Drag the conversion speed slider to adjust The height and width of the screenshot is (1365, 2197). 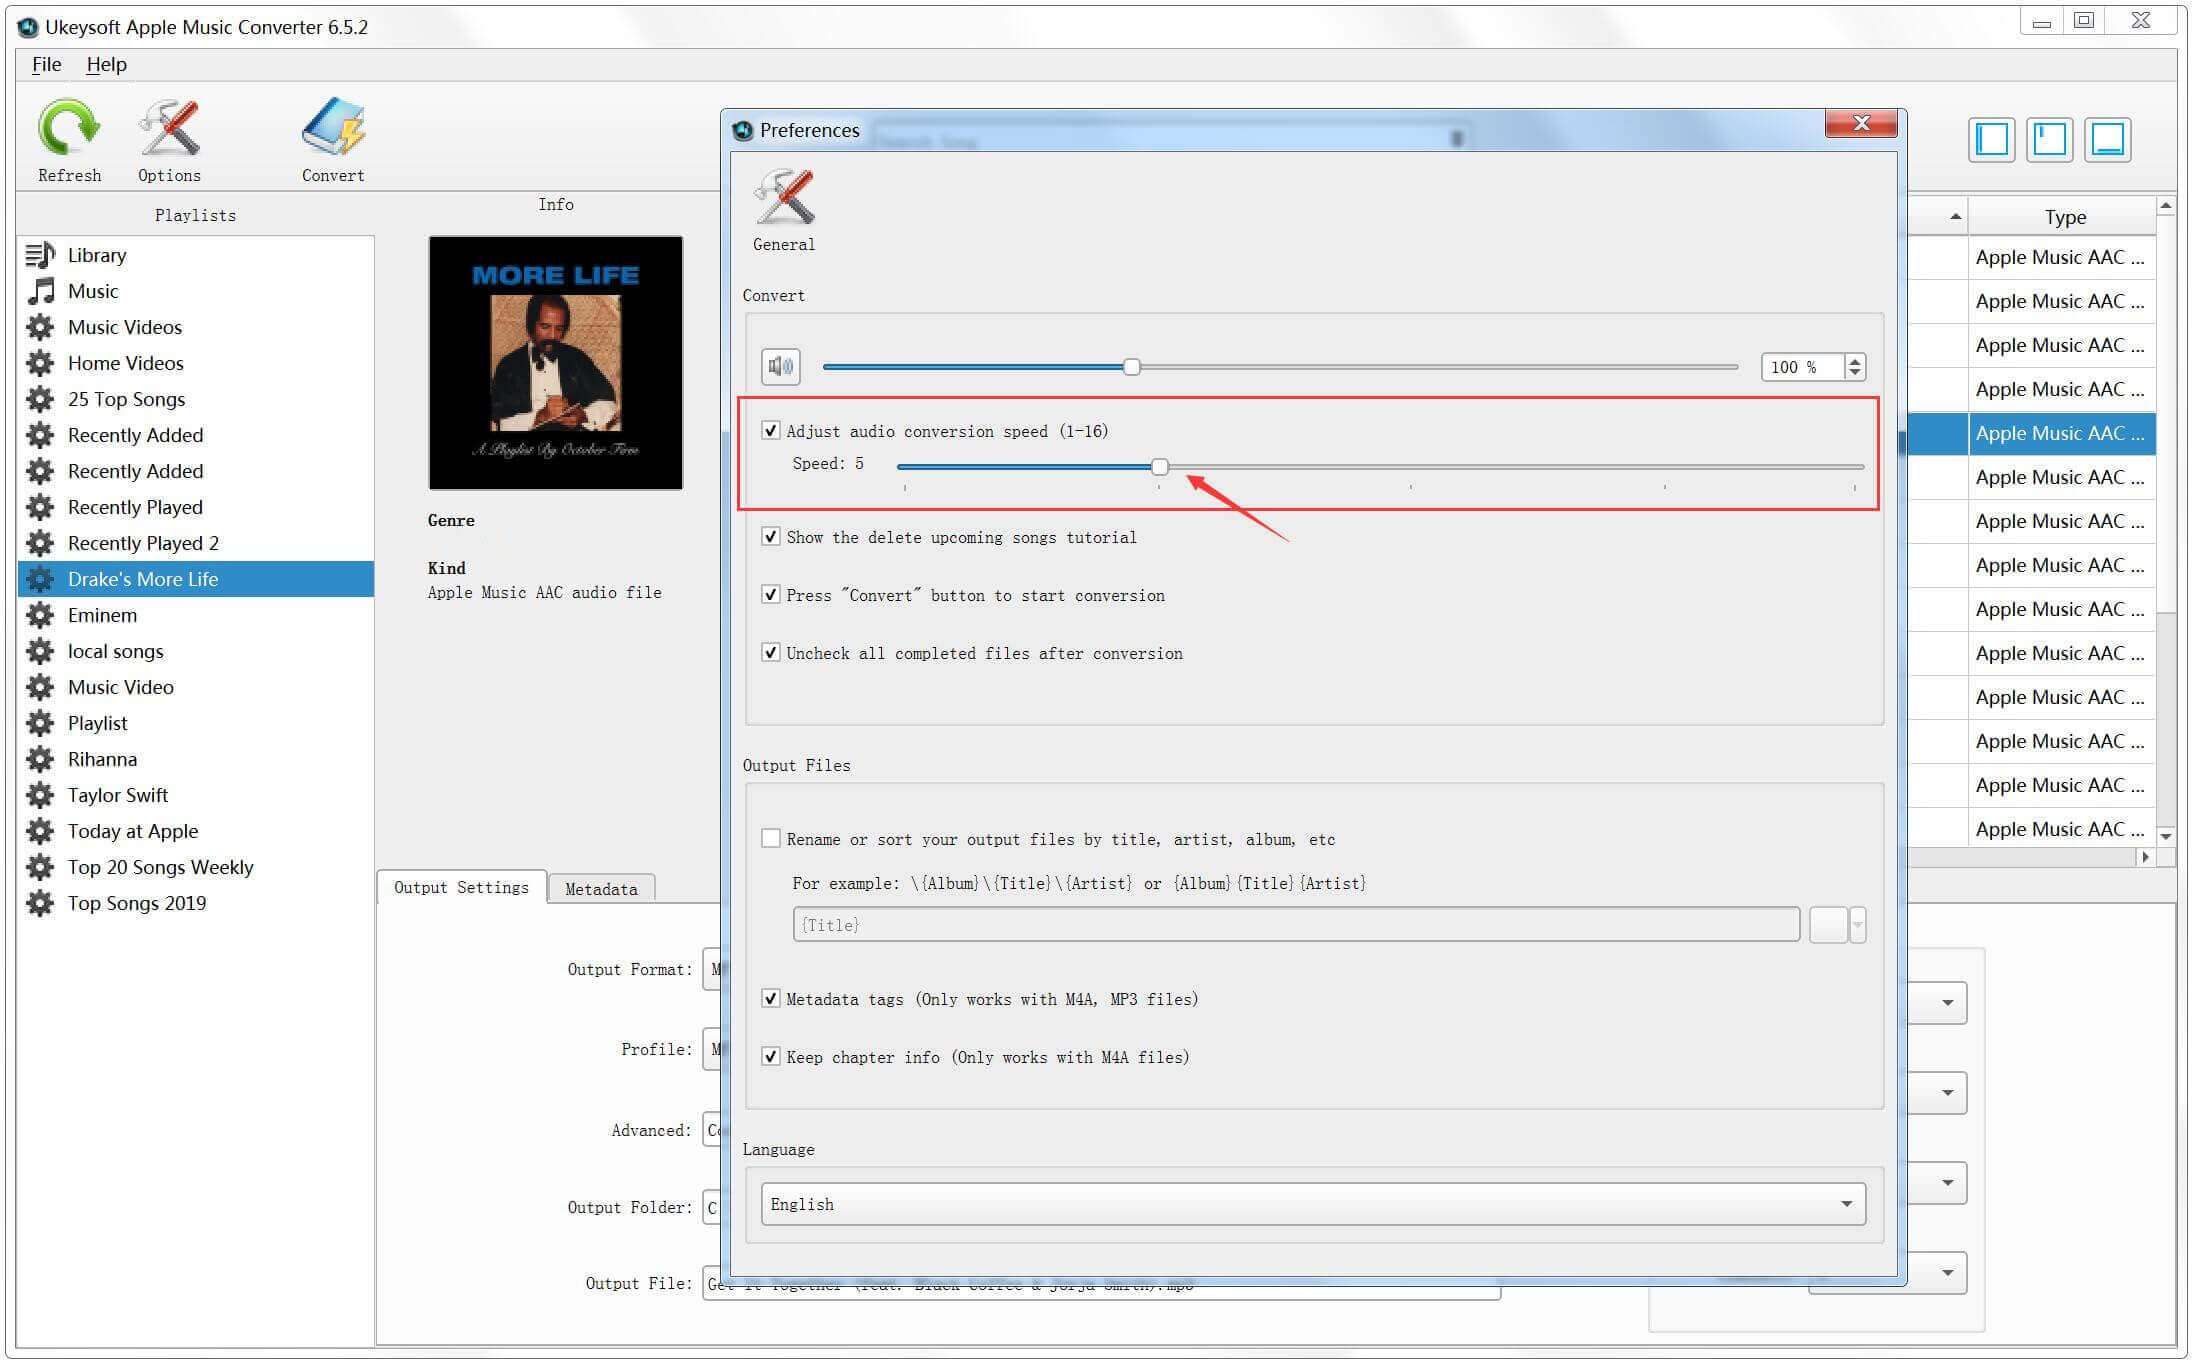[x=1162, y=465]
